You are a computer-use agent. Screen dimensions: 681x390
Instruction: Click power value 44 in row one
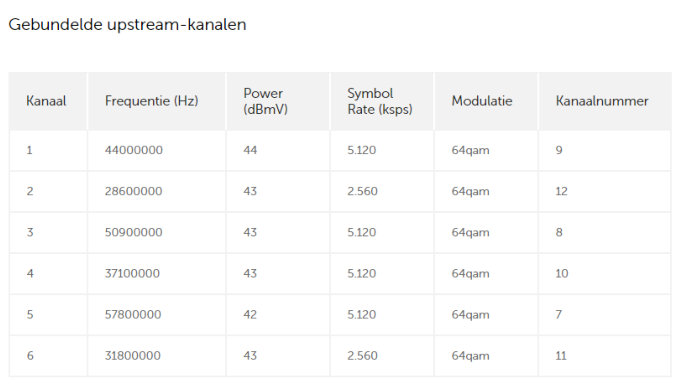[250, 150]
